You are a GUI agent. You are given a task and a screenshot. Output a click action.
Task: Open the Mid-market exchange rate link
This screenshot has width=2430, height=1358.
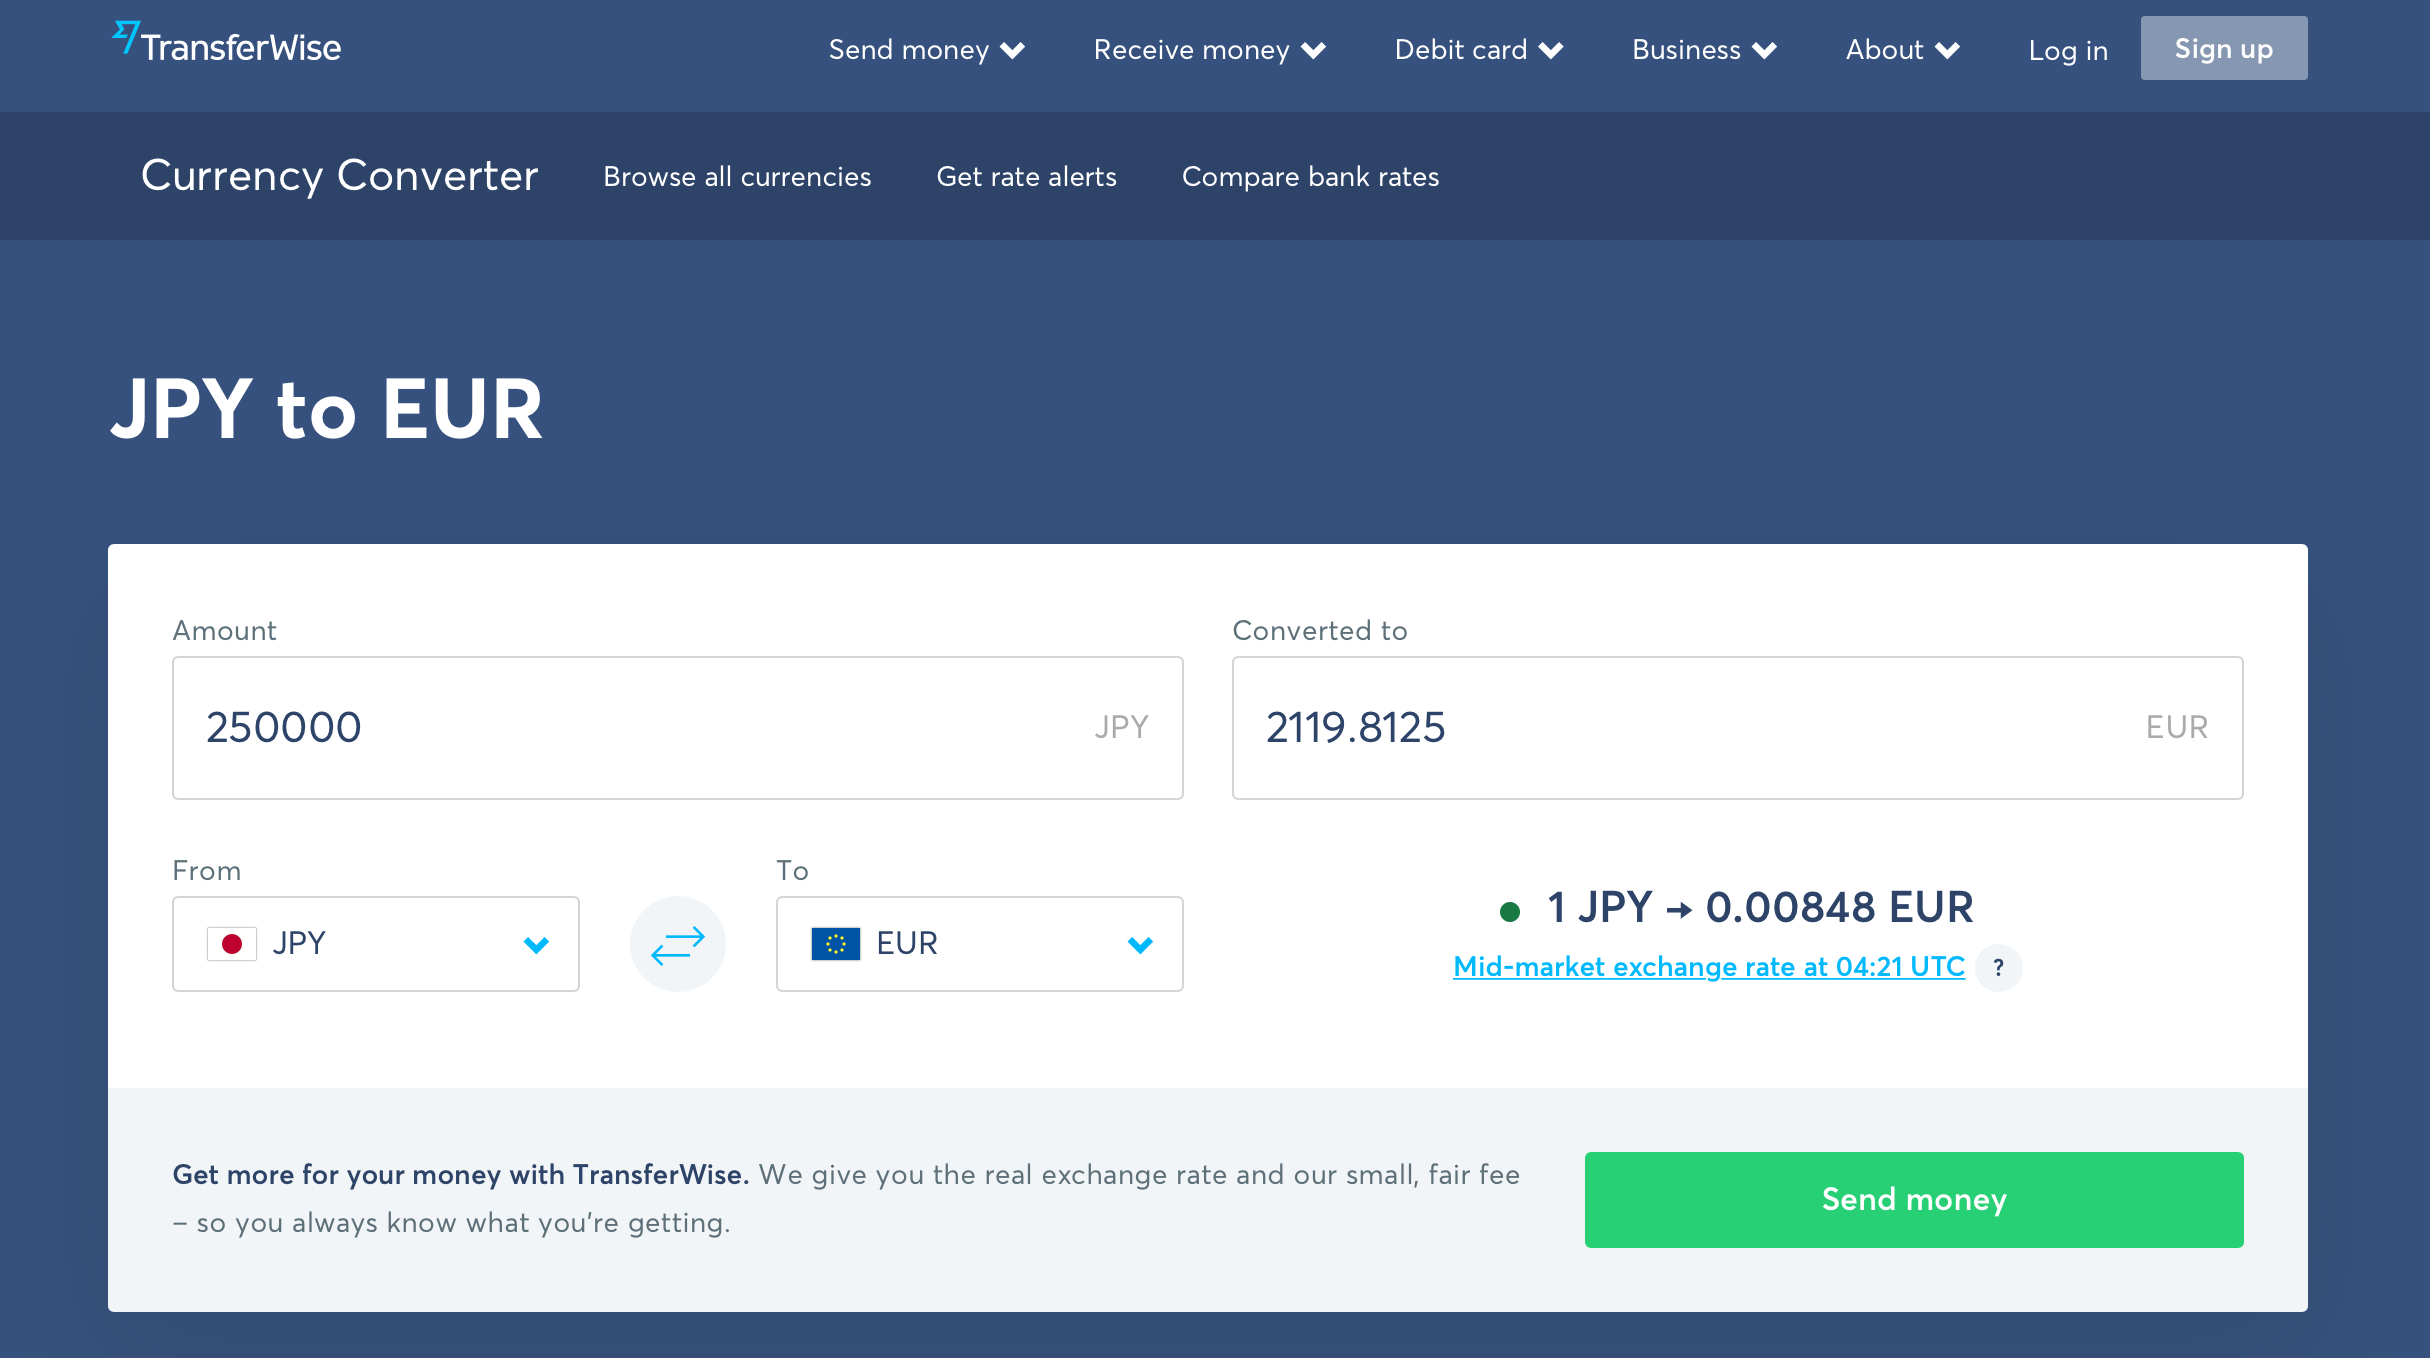(1709, 967)
